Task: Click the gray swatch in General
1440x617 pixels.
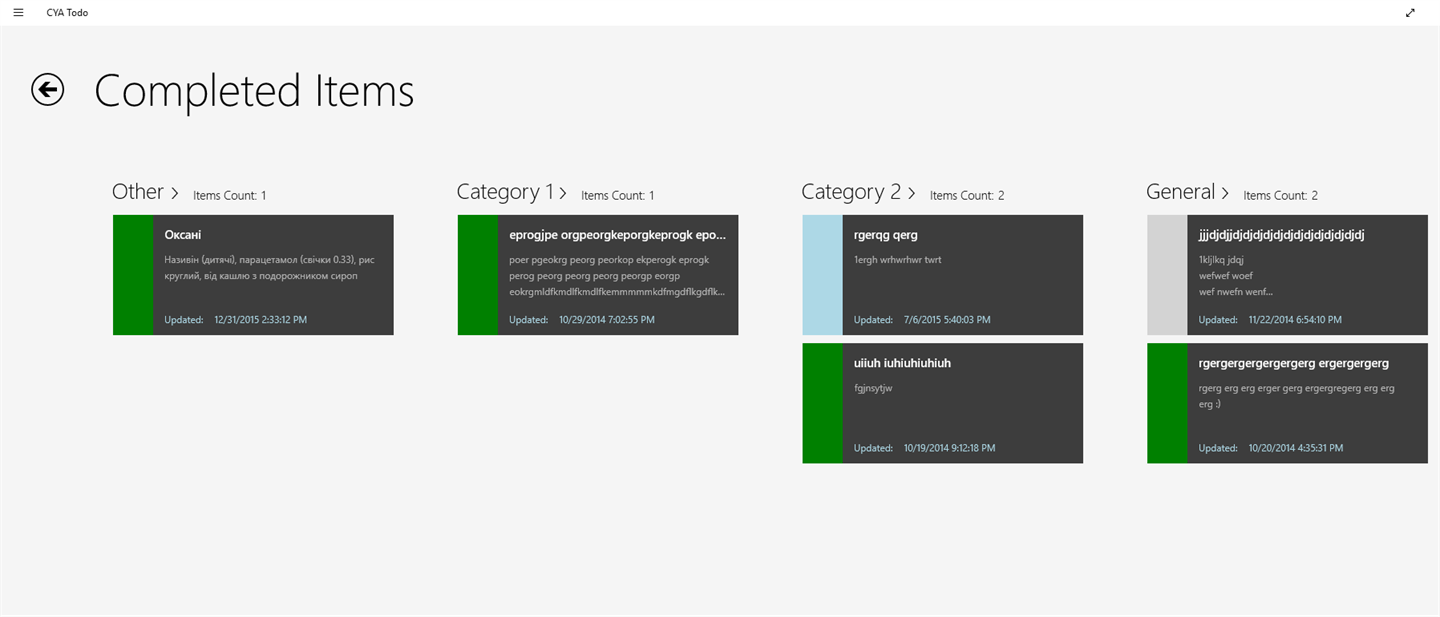Action: pyautogui.click(x=1167, y=275)
